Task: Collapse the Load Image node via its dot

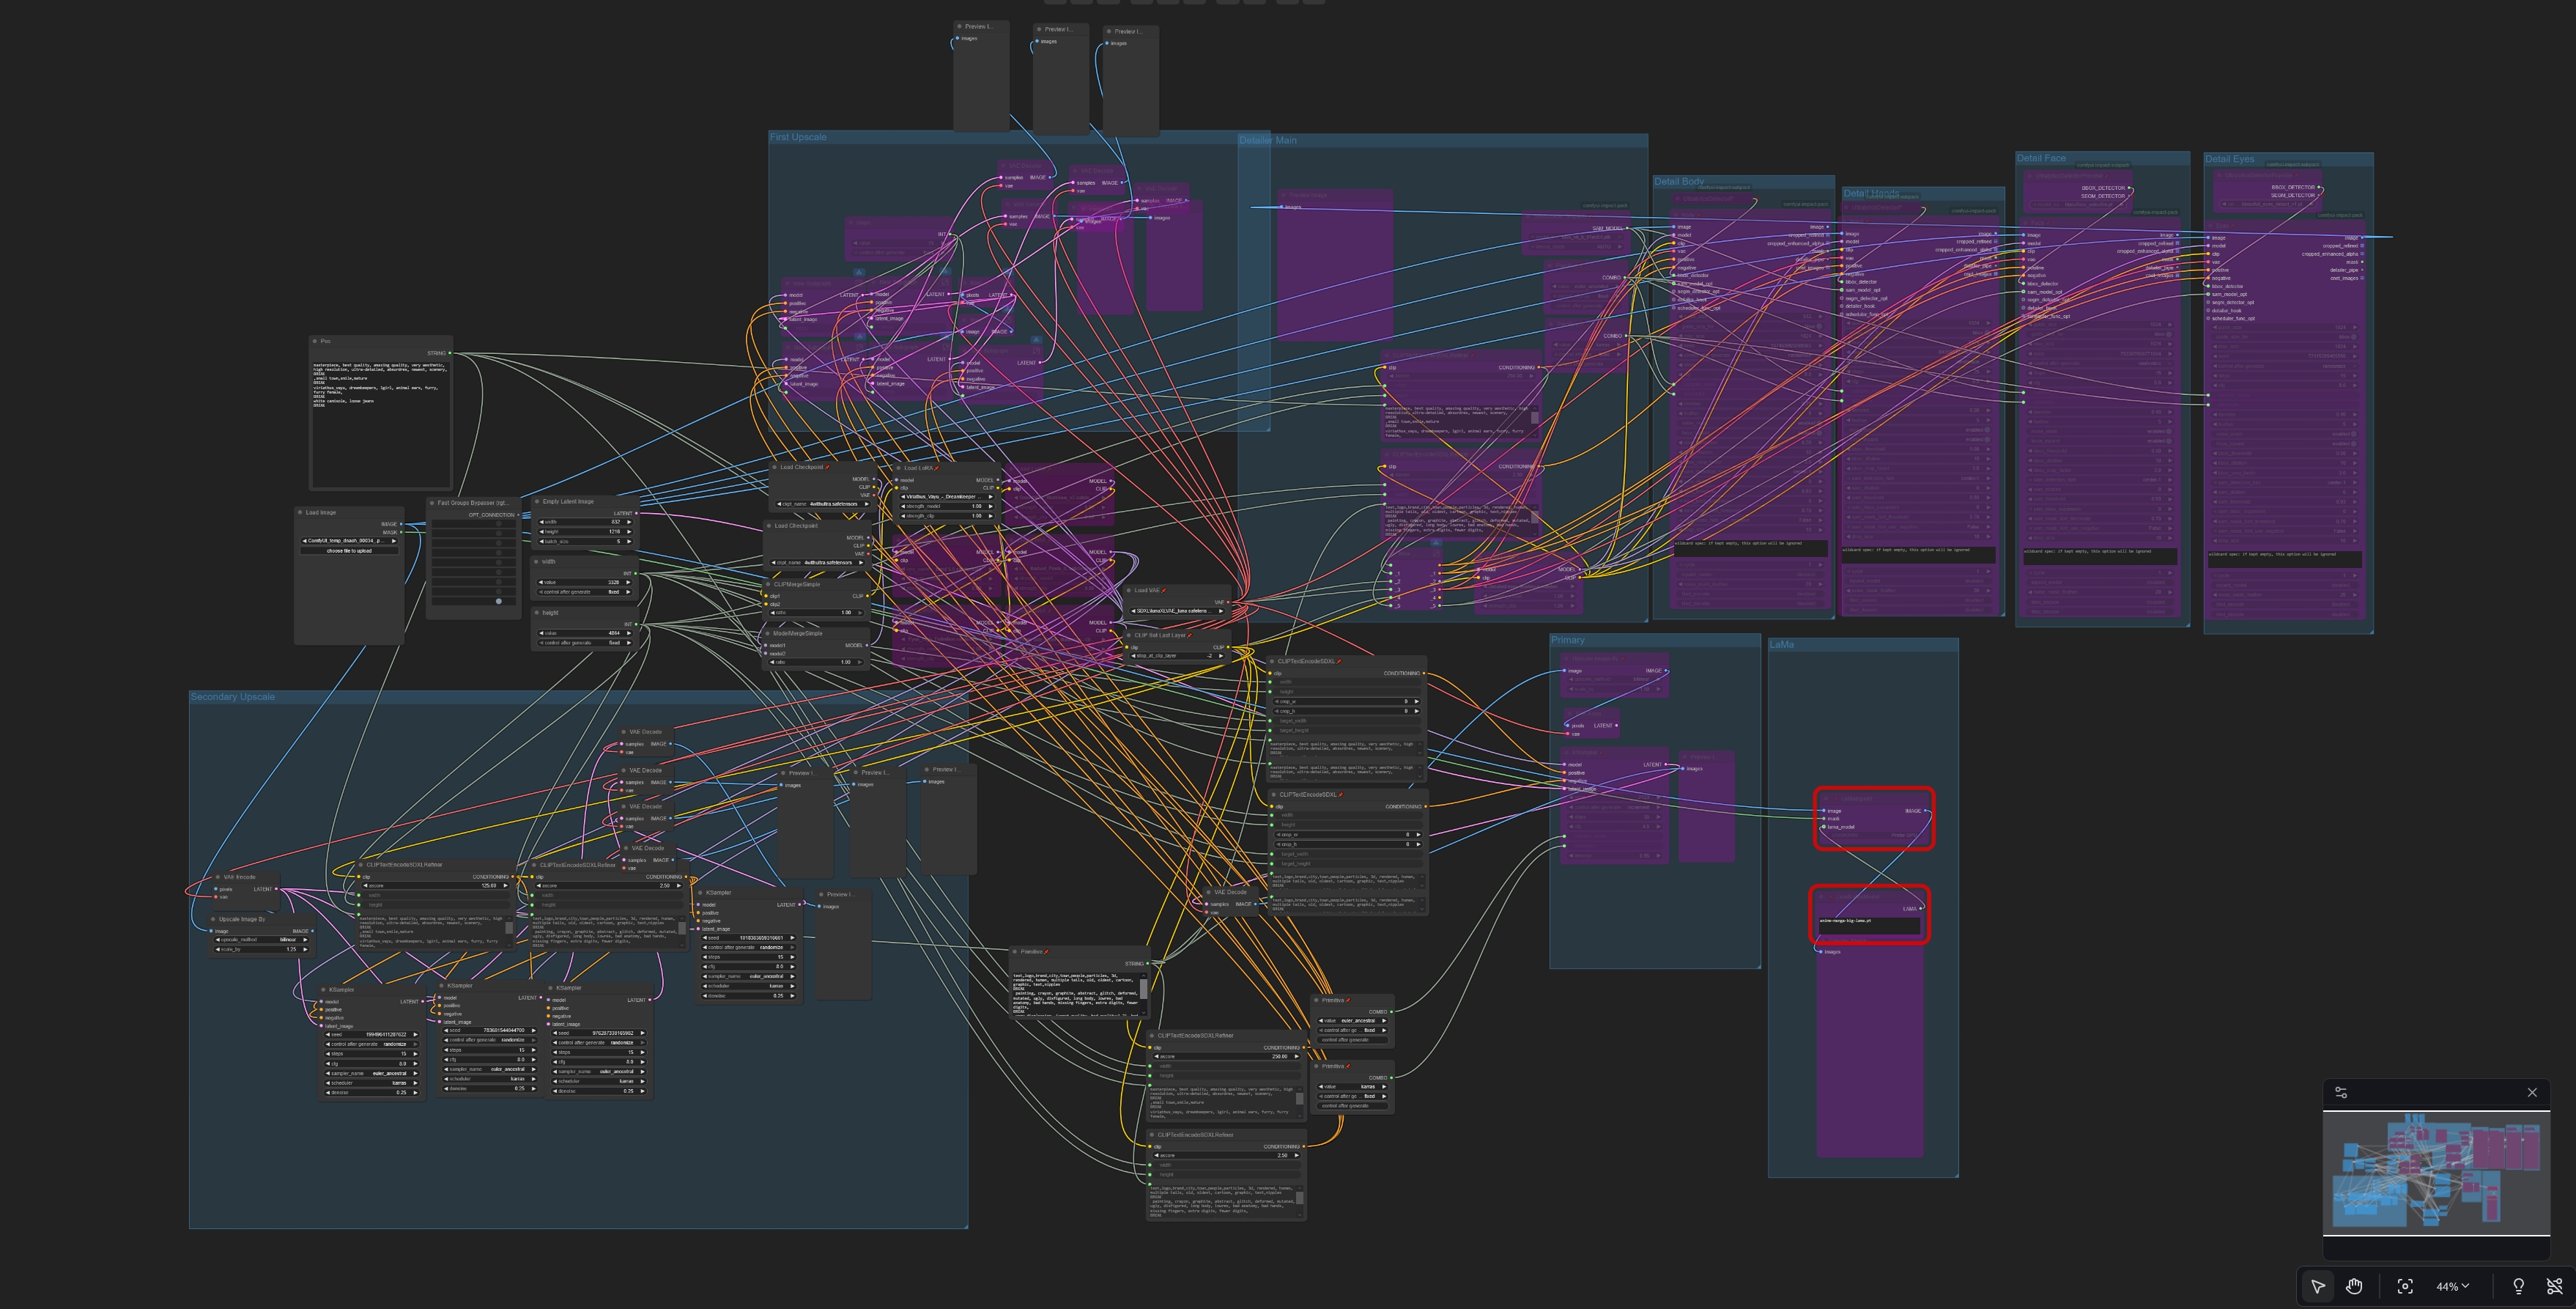Action: pos(300,512)
